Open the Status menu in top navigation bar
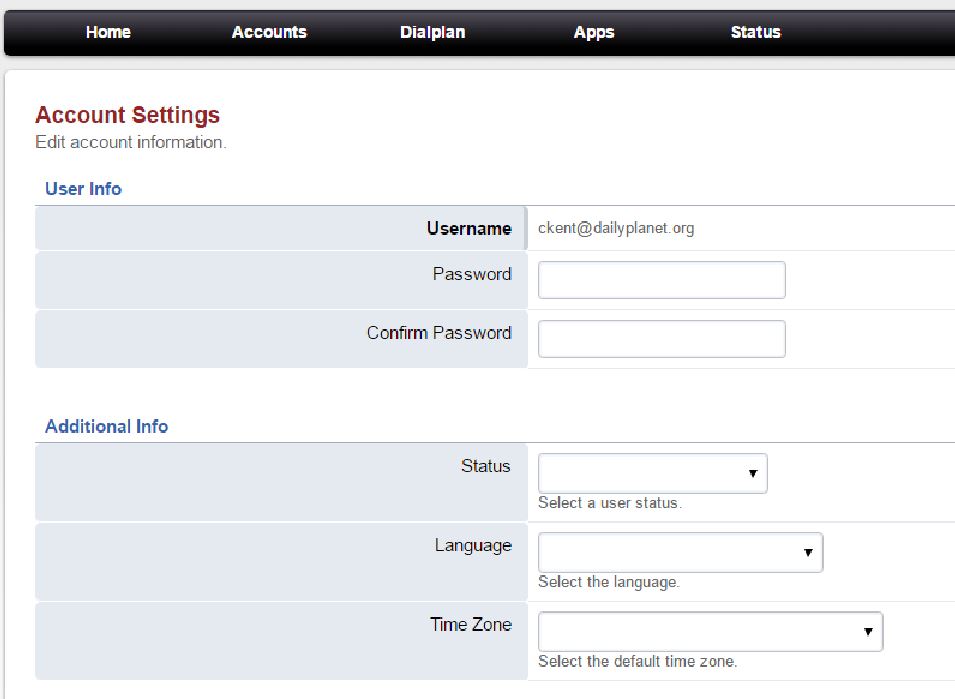 pos(755,32)
